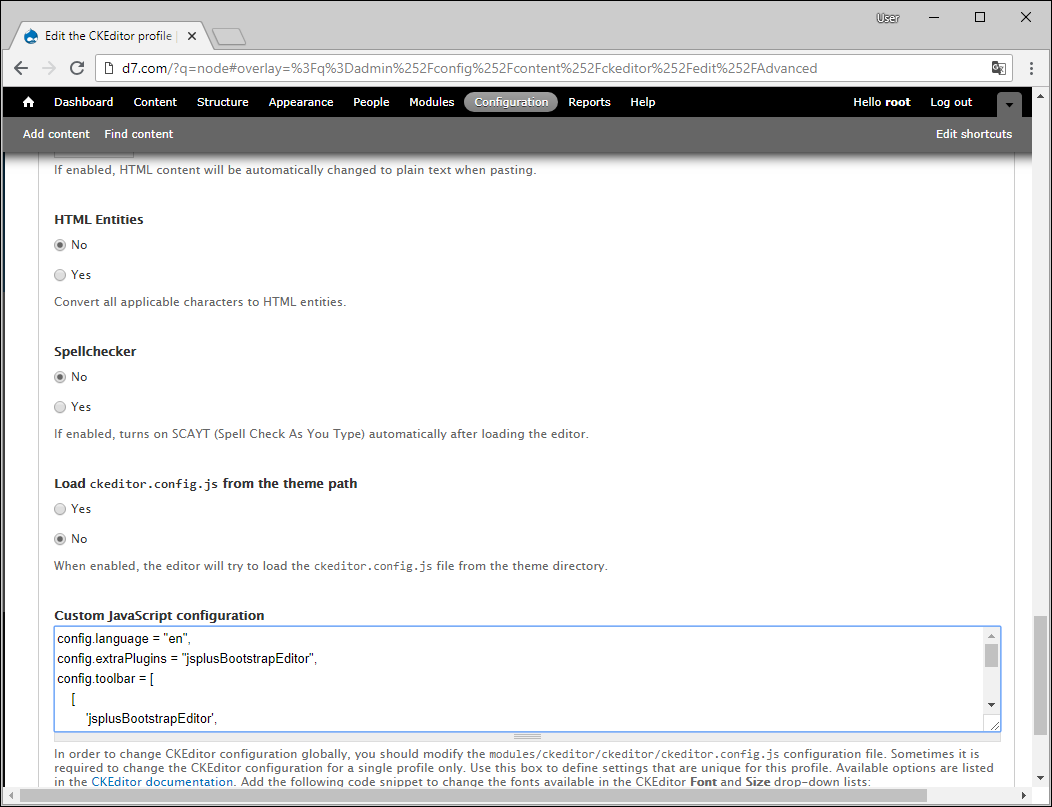Enable loading ckeditor.config.js from the theme path
1052x807 pixels.
click(x=60, y=509)
